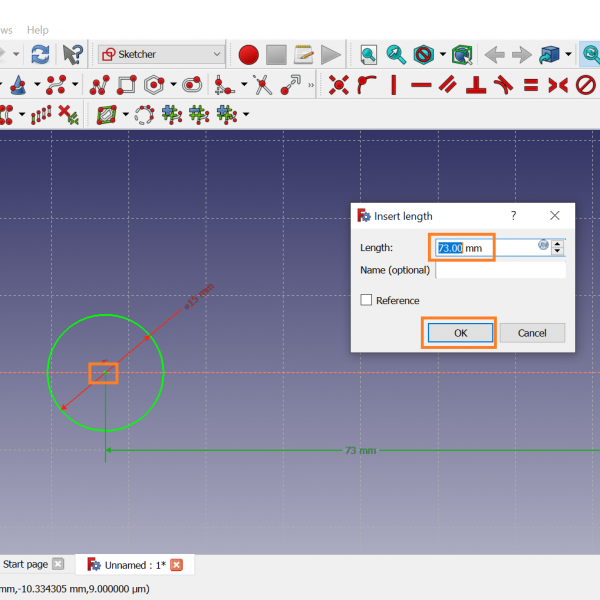
Task: Select the create polyline tool
Action: tap(100, 85)
